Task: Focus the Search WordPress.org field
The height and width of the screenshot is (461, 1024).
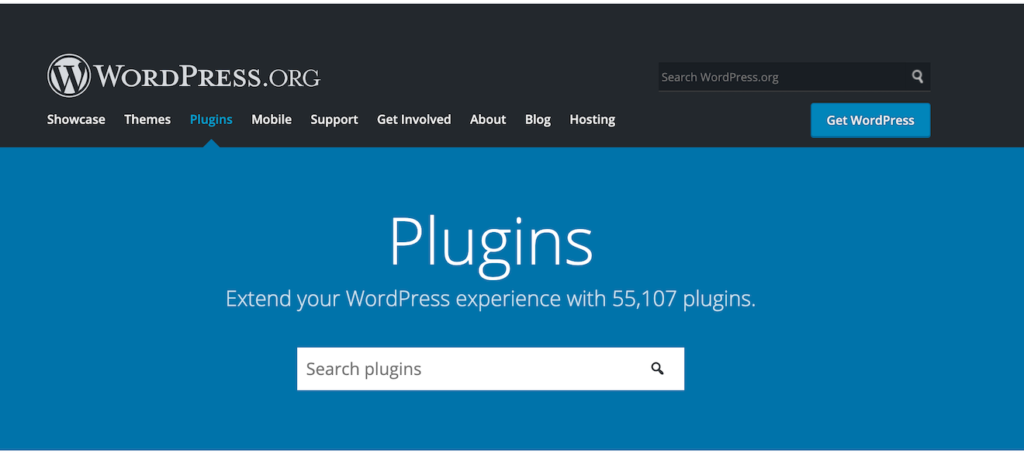Action: click(x=782, y=77)
